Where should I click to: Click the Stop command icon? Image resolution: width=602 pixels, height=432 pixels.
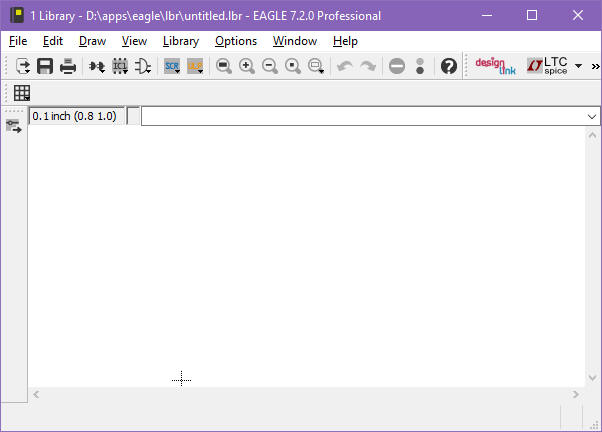(x=397, y=66)
